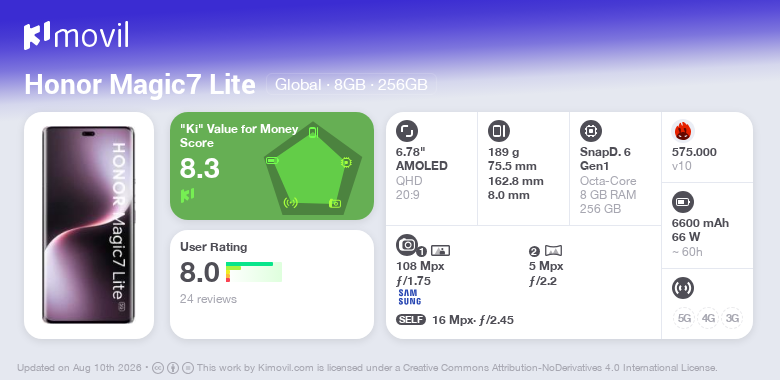Viewport: 780px width, 380px height.
Task: Click the wide-angle second camera icon
Action: tap(553, 251)
